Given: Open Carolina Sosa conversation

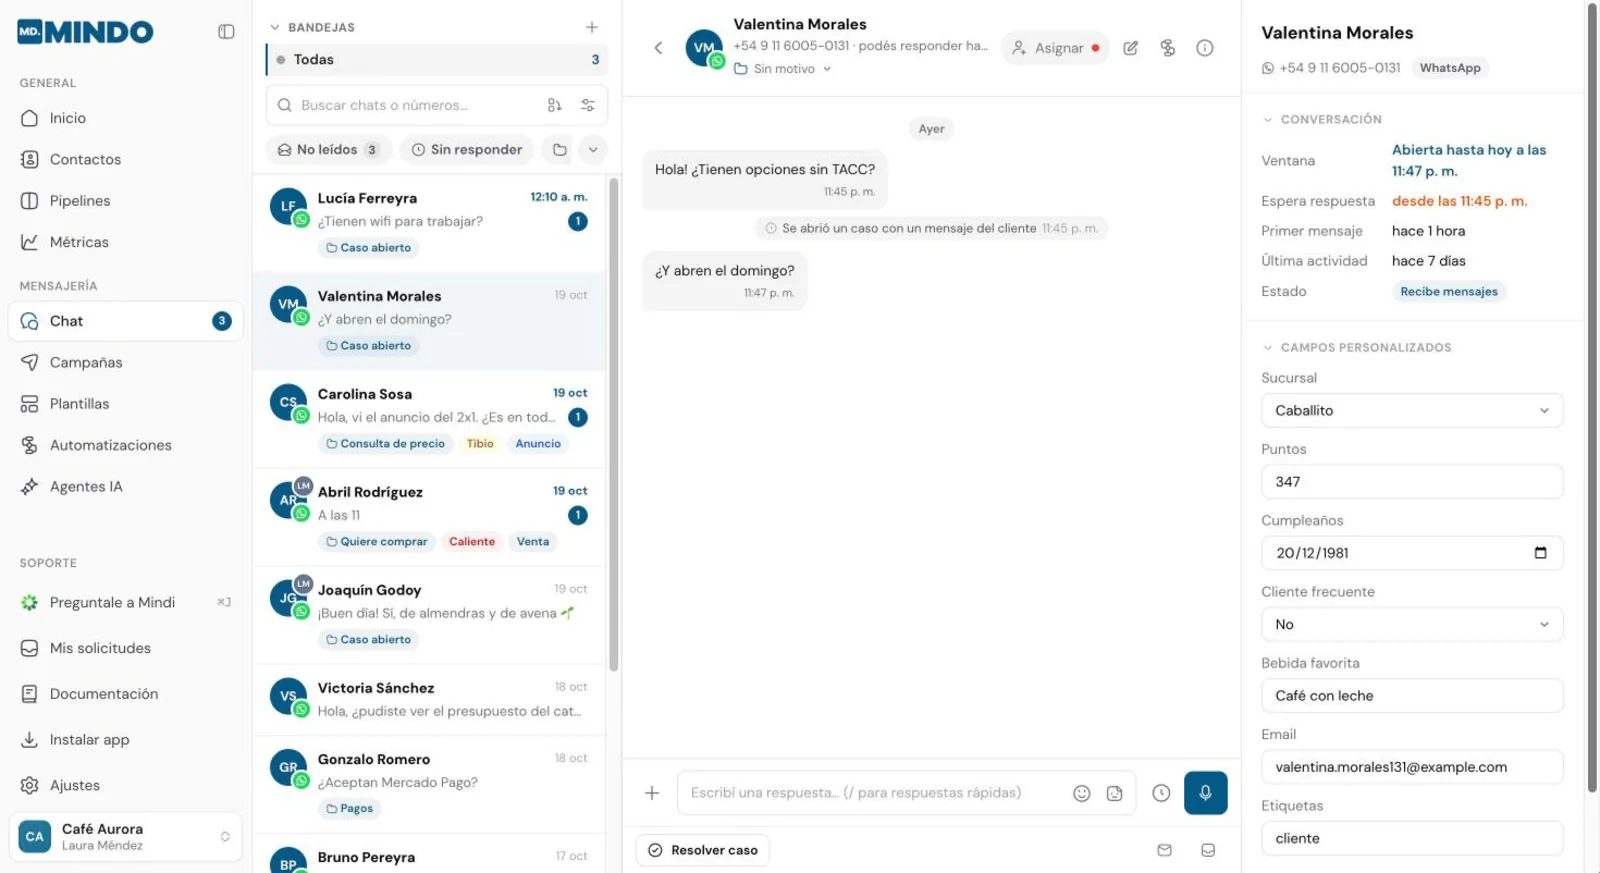Looking at the screenshot, I should pos(430,419).
